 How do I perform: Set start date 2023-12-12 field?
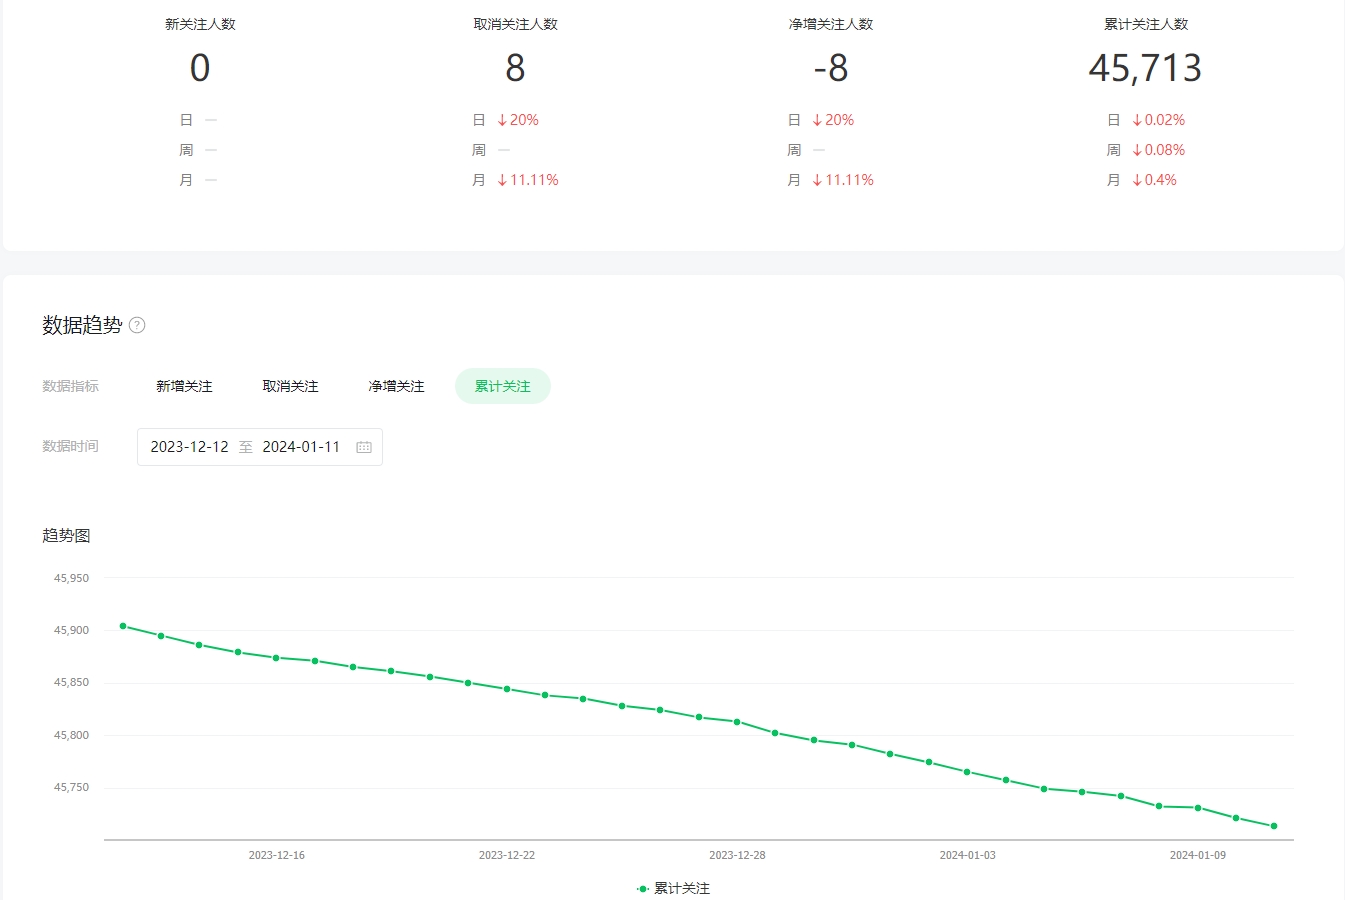(x=189, y=447)
